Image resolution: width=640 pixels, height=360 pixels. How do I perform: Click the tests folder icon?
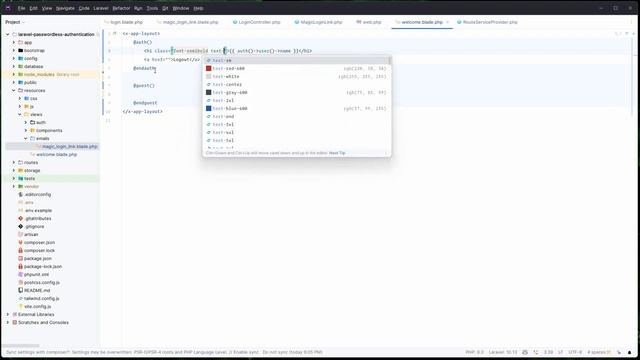20,178
